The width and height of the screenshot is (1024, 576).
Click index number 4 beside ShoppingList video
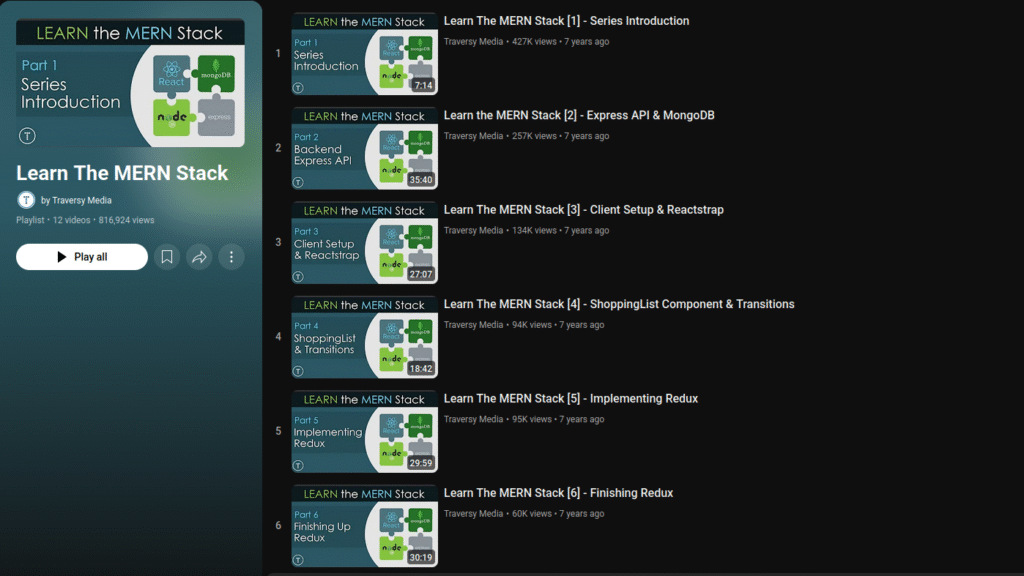[278, 337]
